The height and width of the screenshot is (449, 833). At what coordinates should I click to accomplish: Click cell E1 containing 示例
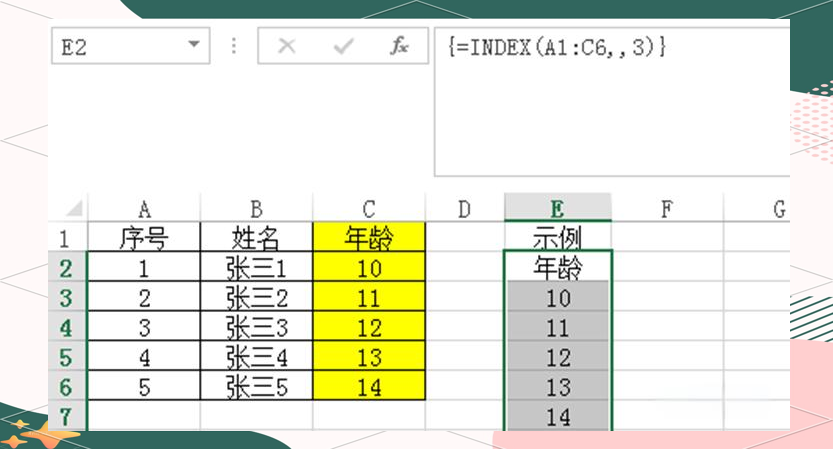[558, 237]
